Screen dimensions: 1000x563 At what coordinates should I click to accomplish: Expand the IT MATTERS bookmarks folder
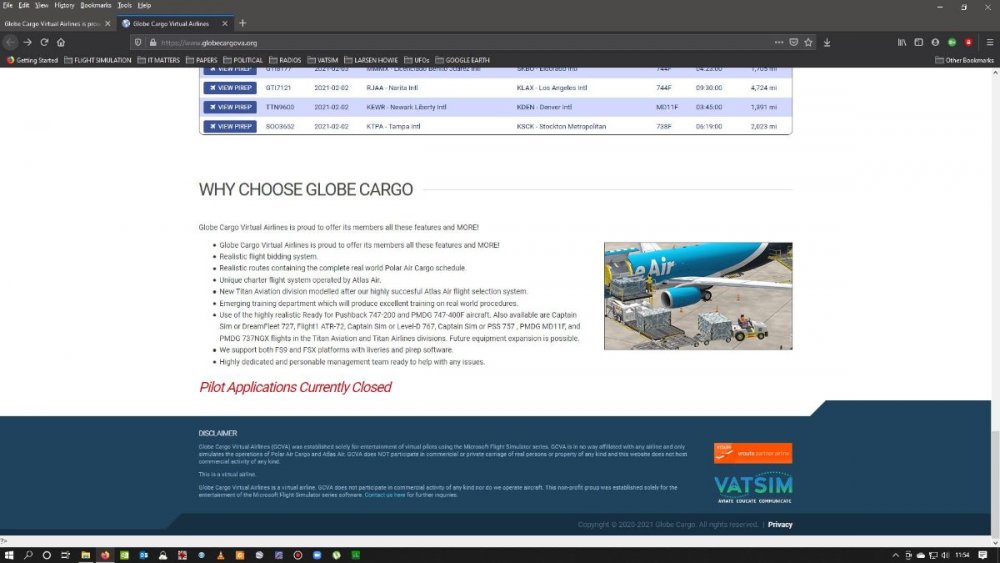point(158,60)
